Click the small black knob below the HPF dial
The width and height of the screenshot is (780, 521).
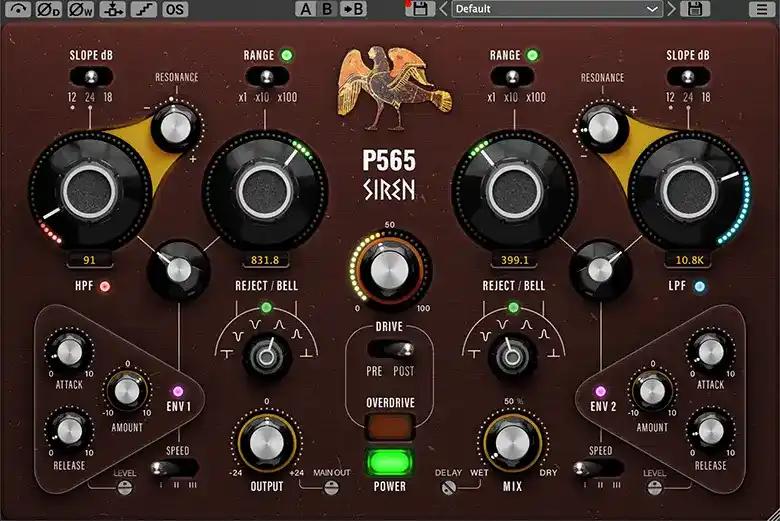(179, 271)
